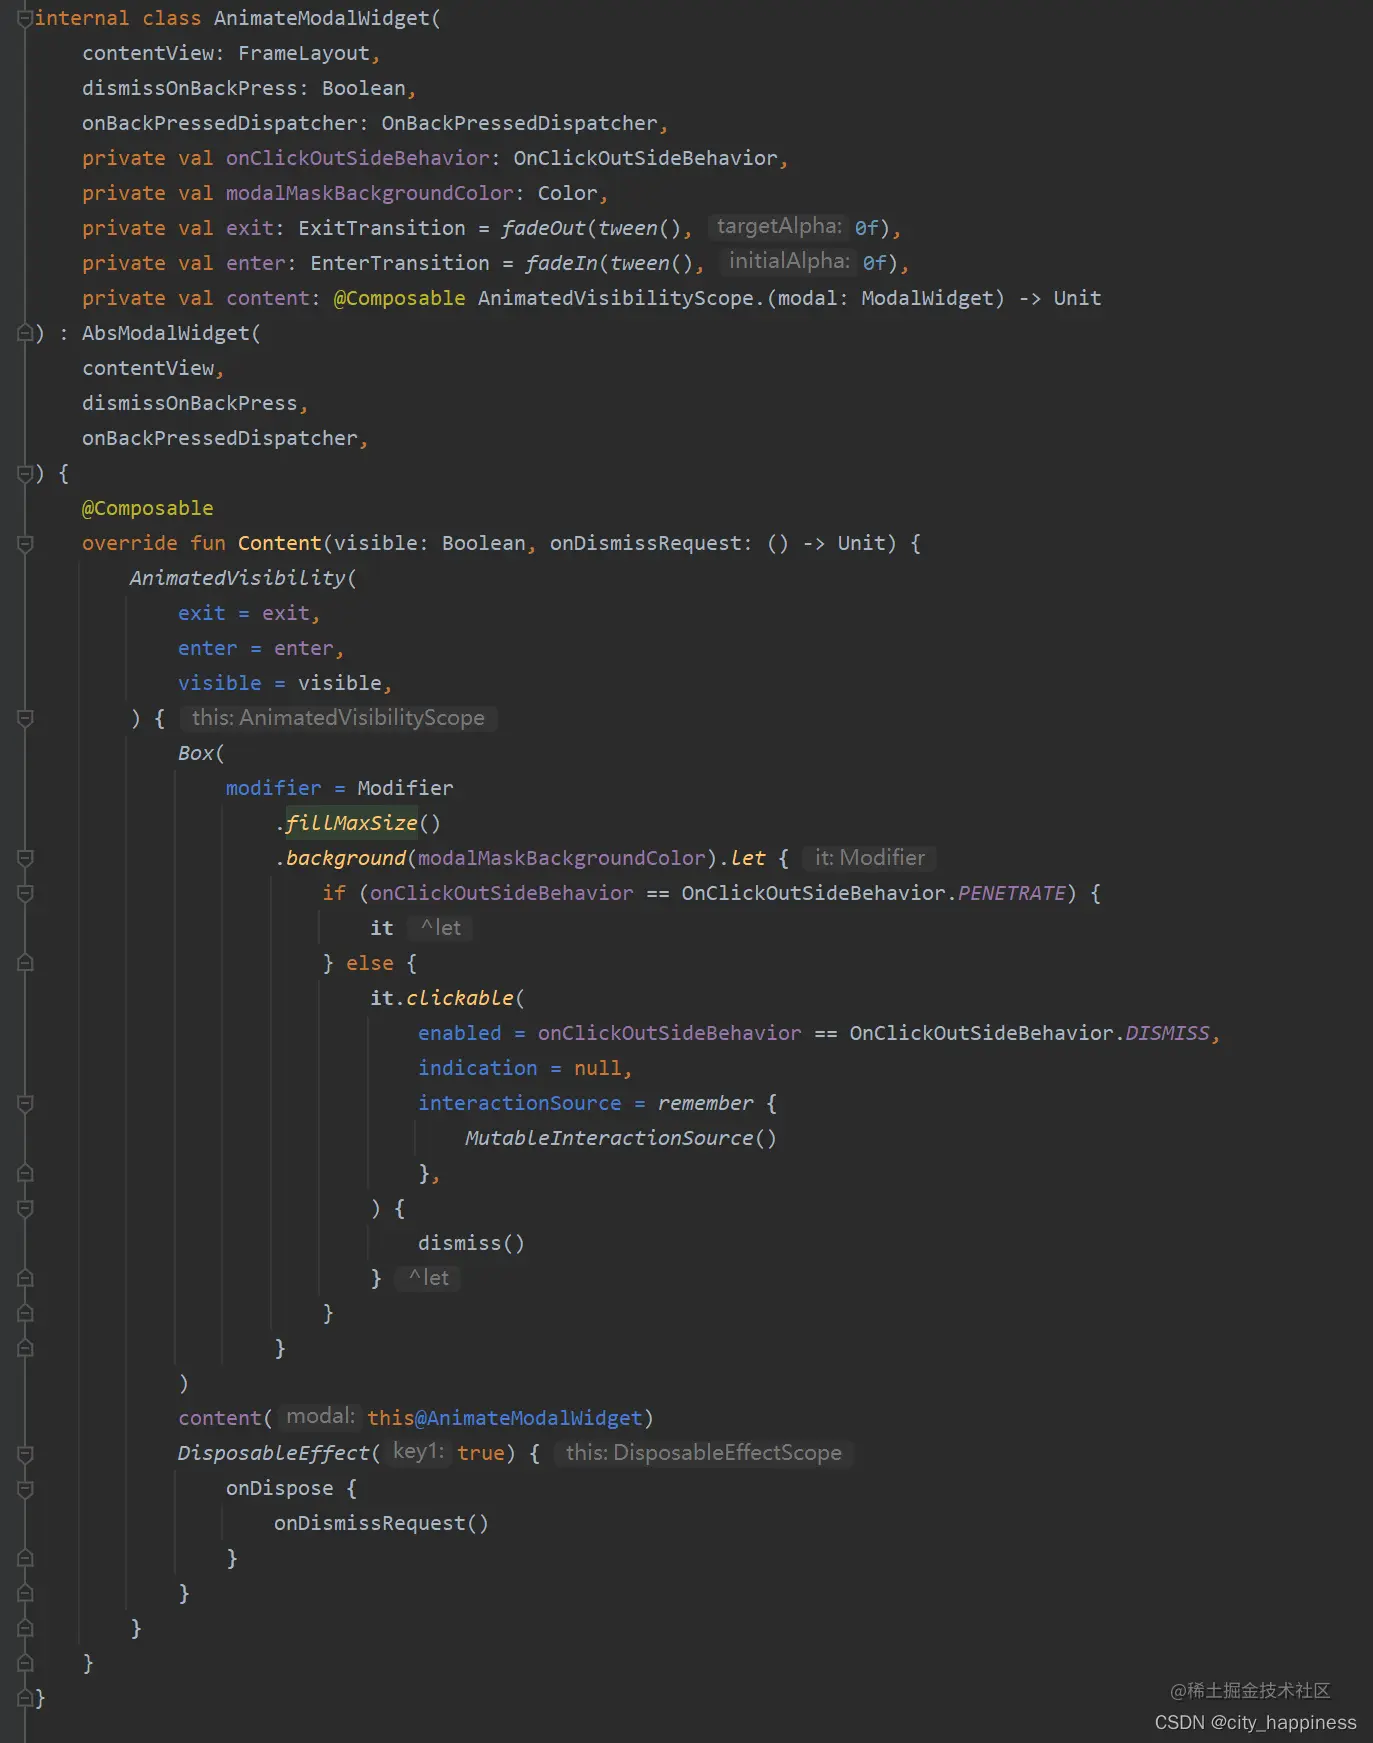Screen dimensions: 1373x1743
Task: Place cursor on "ExitTransition" type
Action: coord(382,229)
